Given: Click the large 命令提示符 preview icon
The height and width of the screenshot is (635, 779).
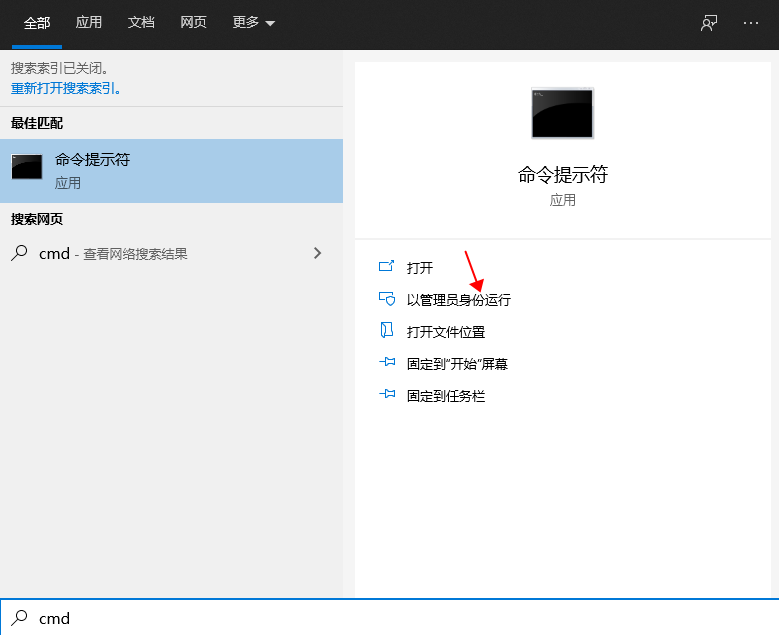Looking at the screenshot, I should point(562,113).
